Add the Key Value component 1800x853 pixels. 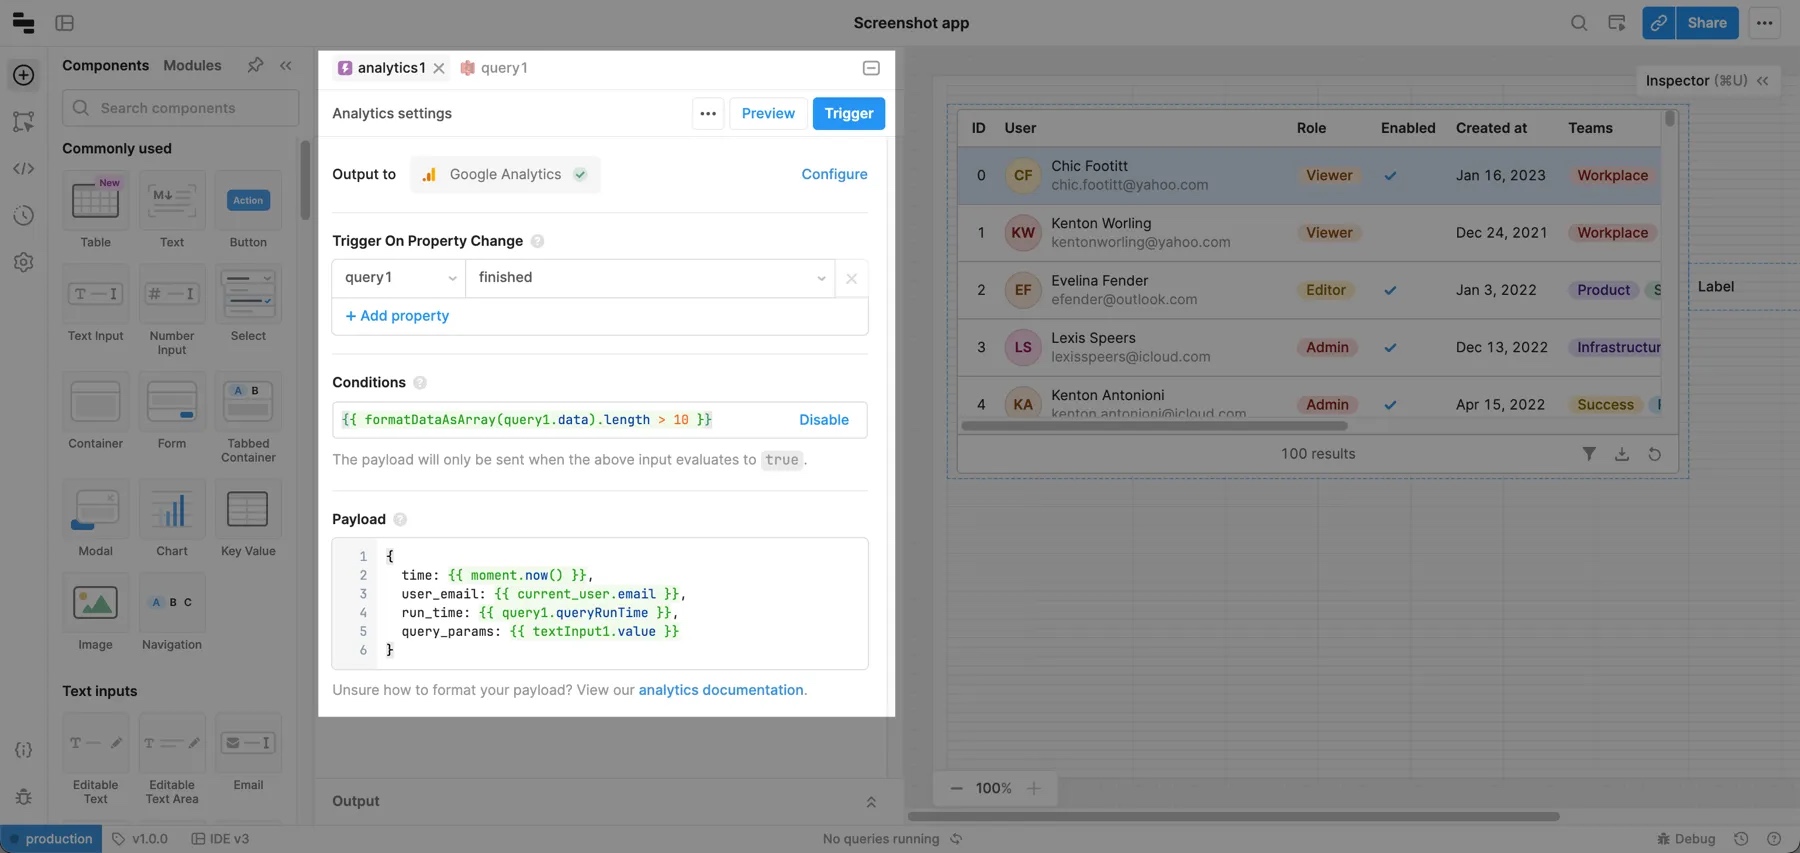click(248, 519)
